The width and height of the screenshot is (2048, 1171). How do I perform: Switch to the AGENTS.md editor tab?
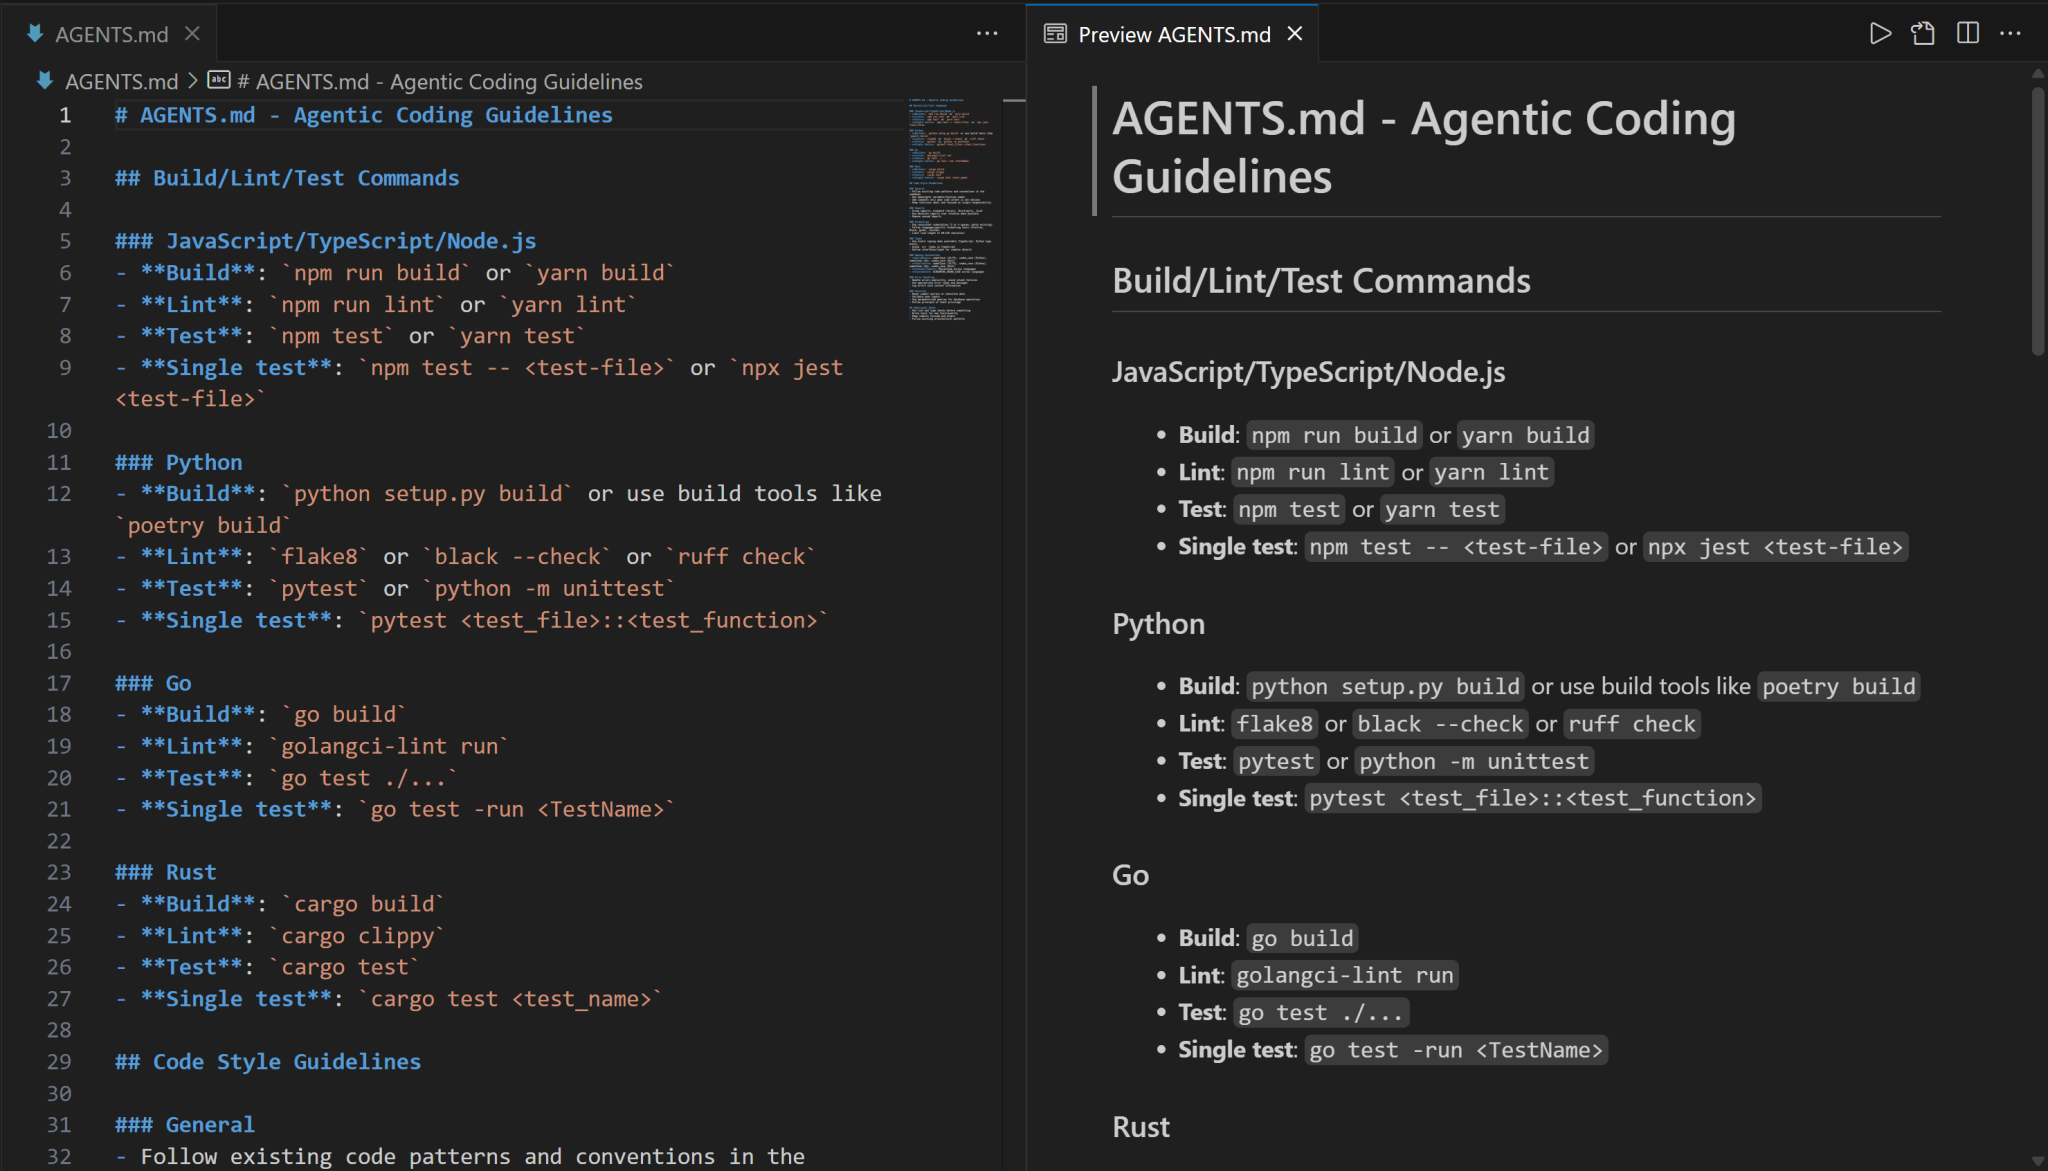[110, 33]
